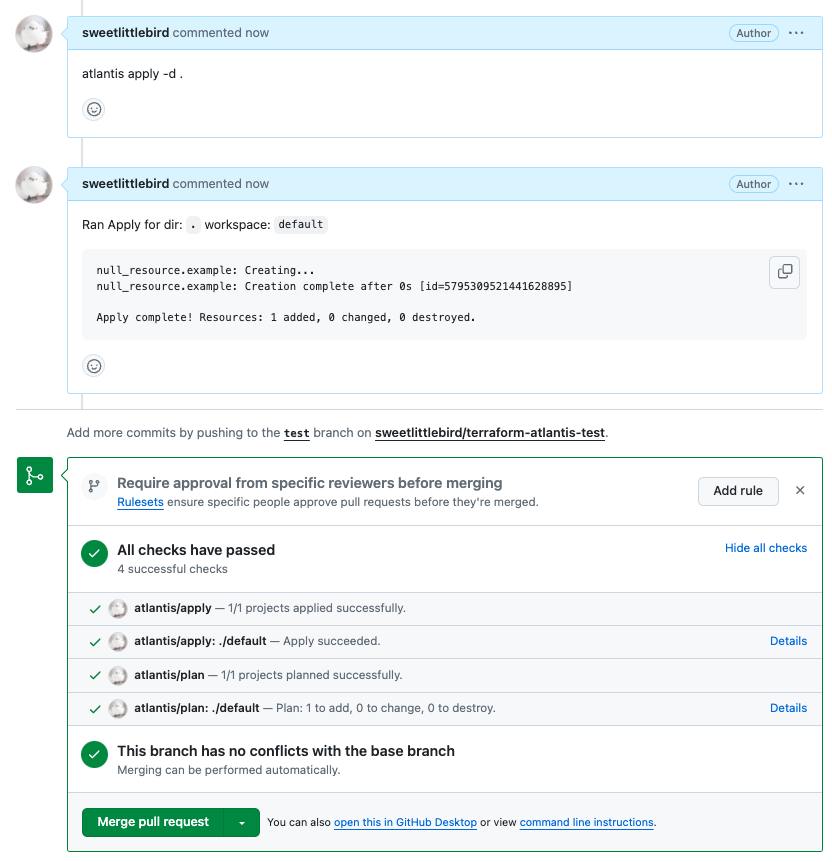Click avatar in atlantis/plan check row
The height and width of the screenshot is (862, 832).
(117, 676)
